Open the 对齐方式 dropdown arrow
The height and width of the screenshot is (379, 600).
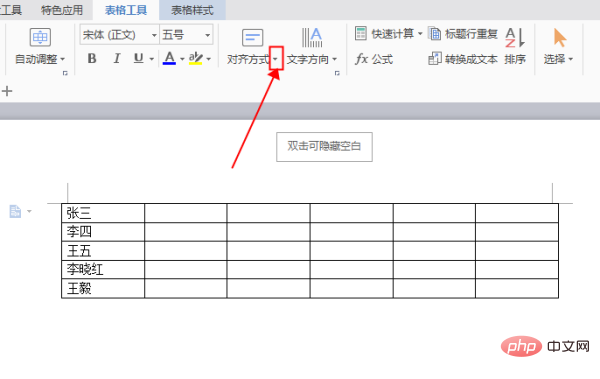pos(276,59)
